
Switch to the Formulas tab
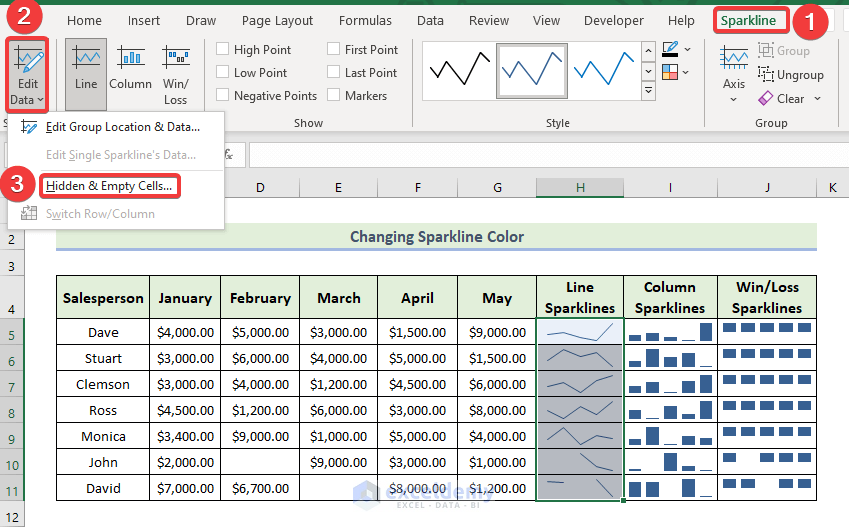pos(365,20)
